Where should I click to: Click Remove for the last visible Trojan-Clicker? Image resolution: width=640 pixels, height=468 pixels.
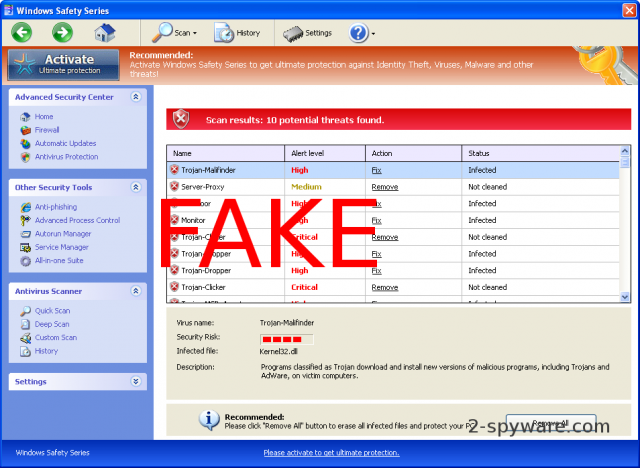pyautogui.click(x=384, y=287)
